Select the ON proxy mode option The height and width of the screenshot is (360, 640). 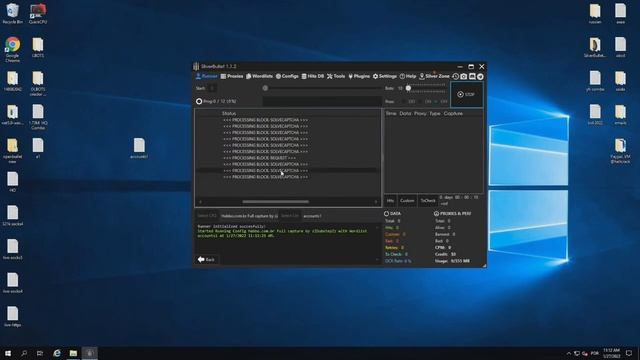pyautogui.click(x=425, y=102)
